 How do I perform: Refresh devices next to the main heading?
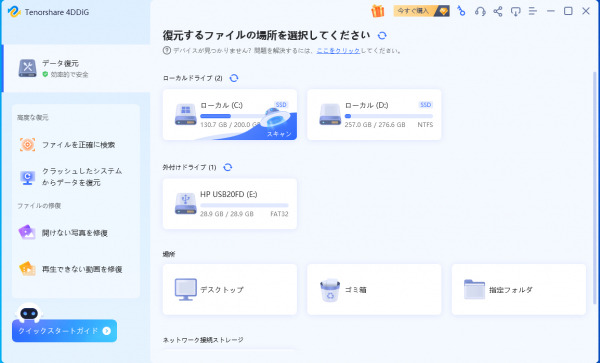(382, 36)
